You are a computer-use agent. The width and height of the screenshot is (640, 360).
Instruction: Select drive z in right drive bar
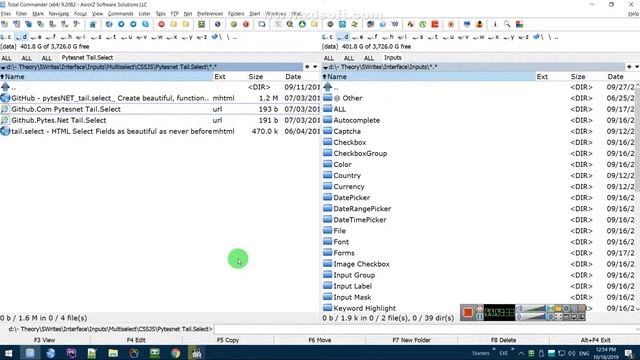(x=523, y=37)
